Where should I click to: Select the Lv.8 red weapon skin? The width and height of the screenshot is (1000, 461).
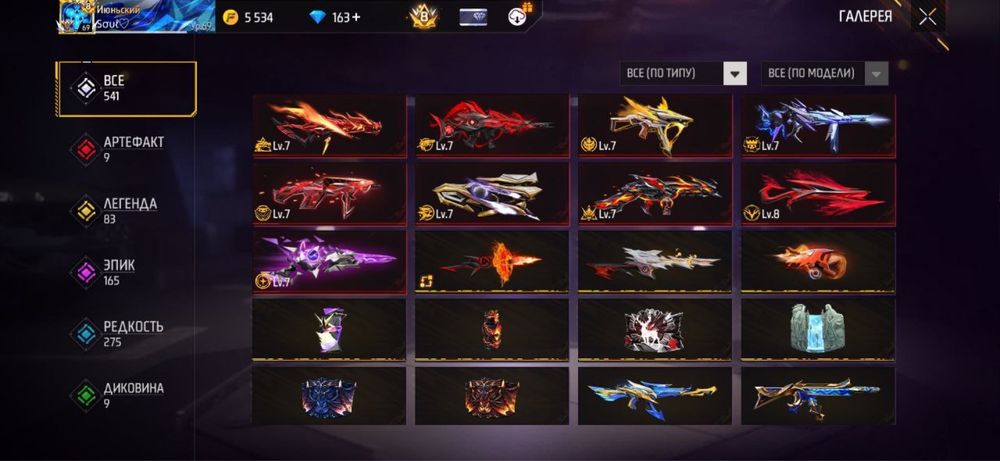point(818,194)
